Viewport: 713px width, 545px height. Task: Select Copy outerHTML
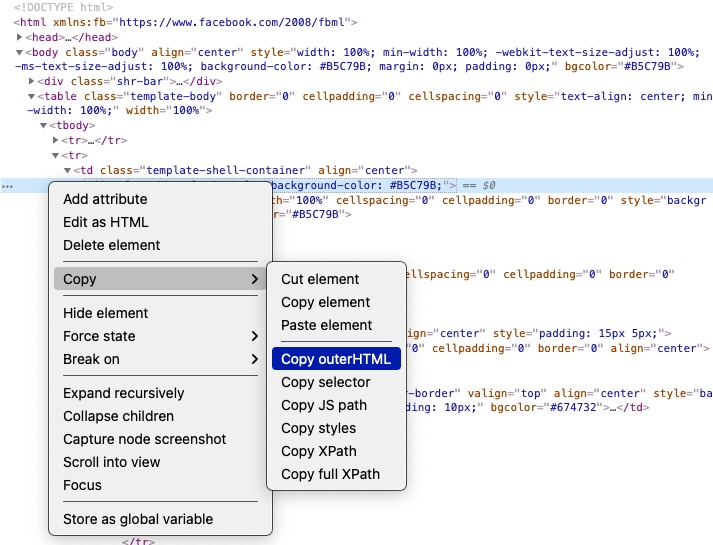click(x=336, y=359)
